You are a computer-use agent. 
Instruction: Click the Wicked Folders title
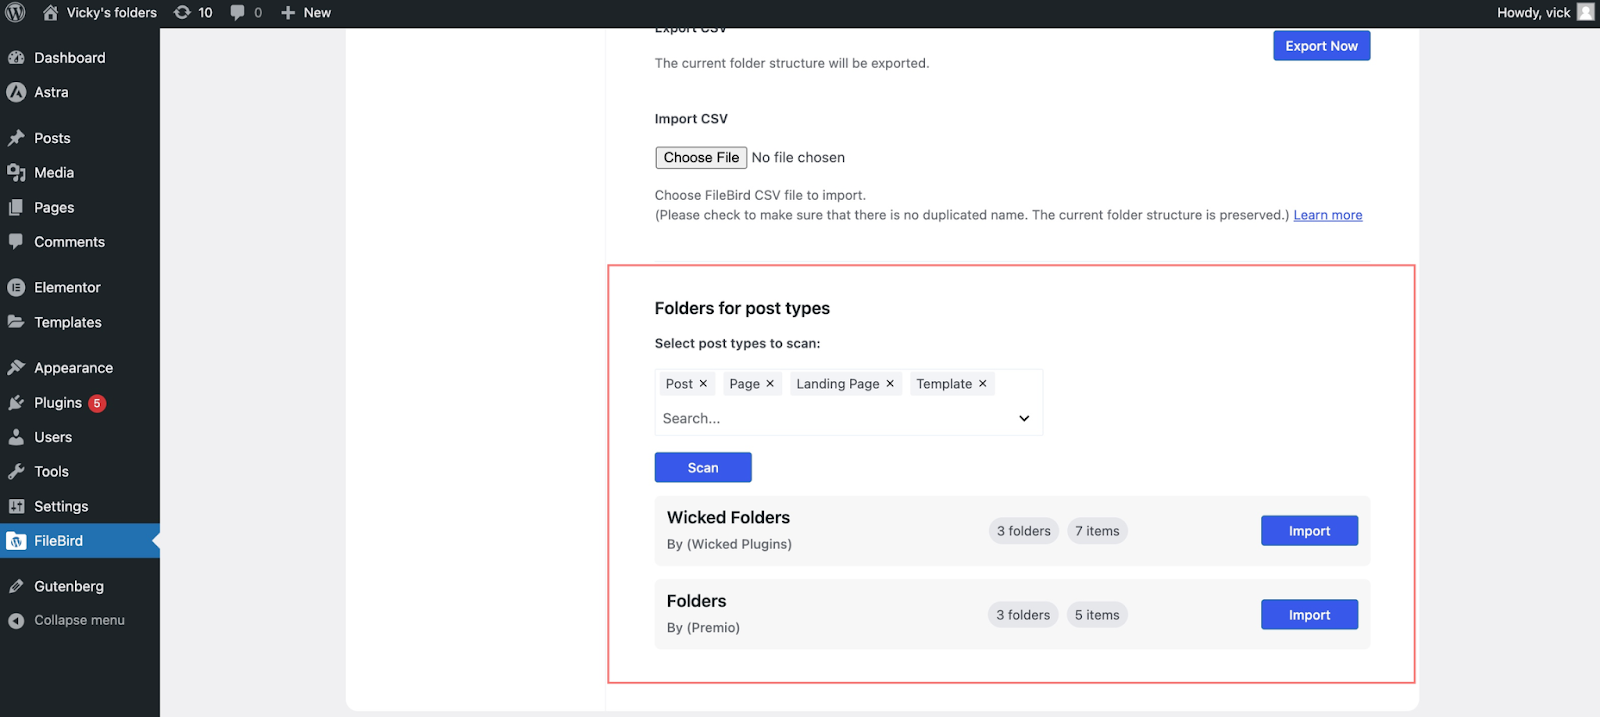728,518
